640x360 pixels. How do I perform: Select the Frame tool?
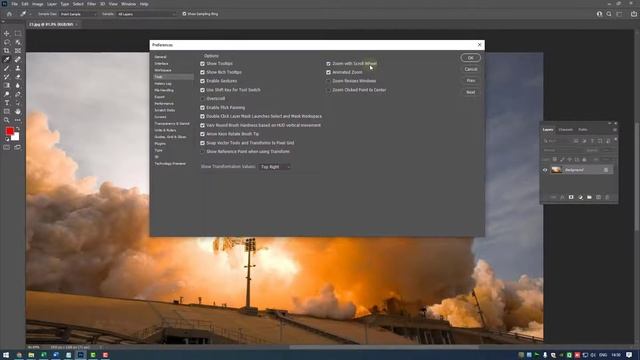[x=18, y=51]
